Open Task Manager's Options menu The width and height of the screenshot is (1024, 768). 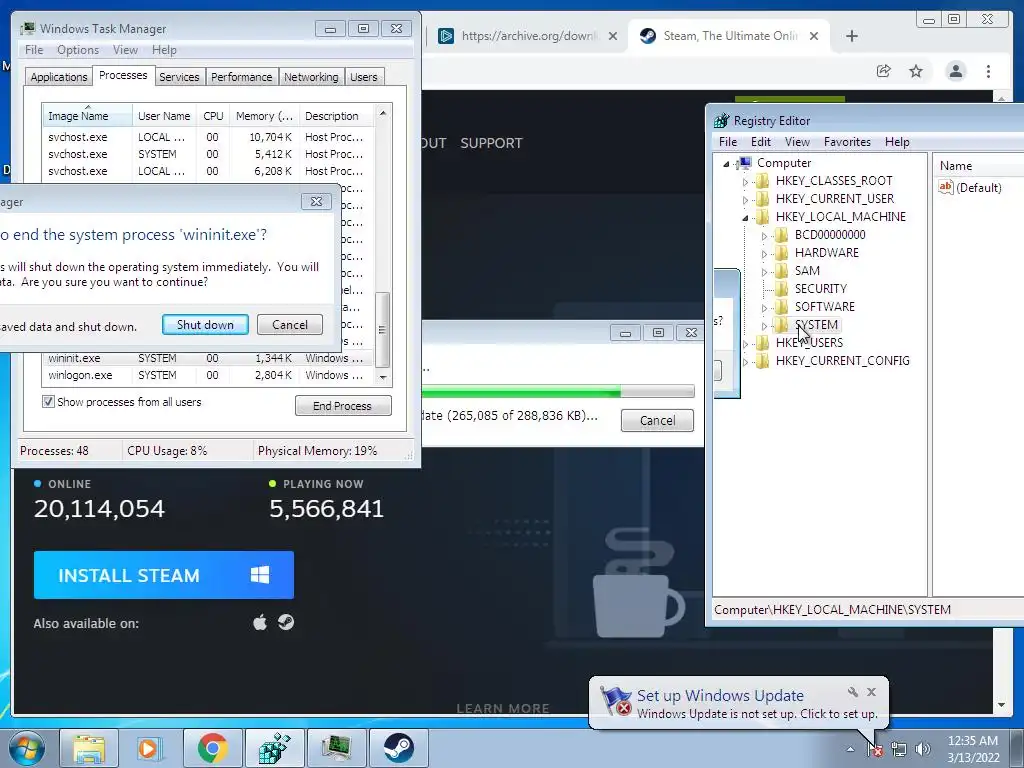pyautogui.click(x=78, y=50)
